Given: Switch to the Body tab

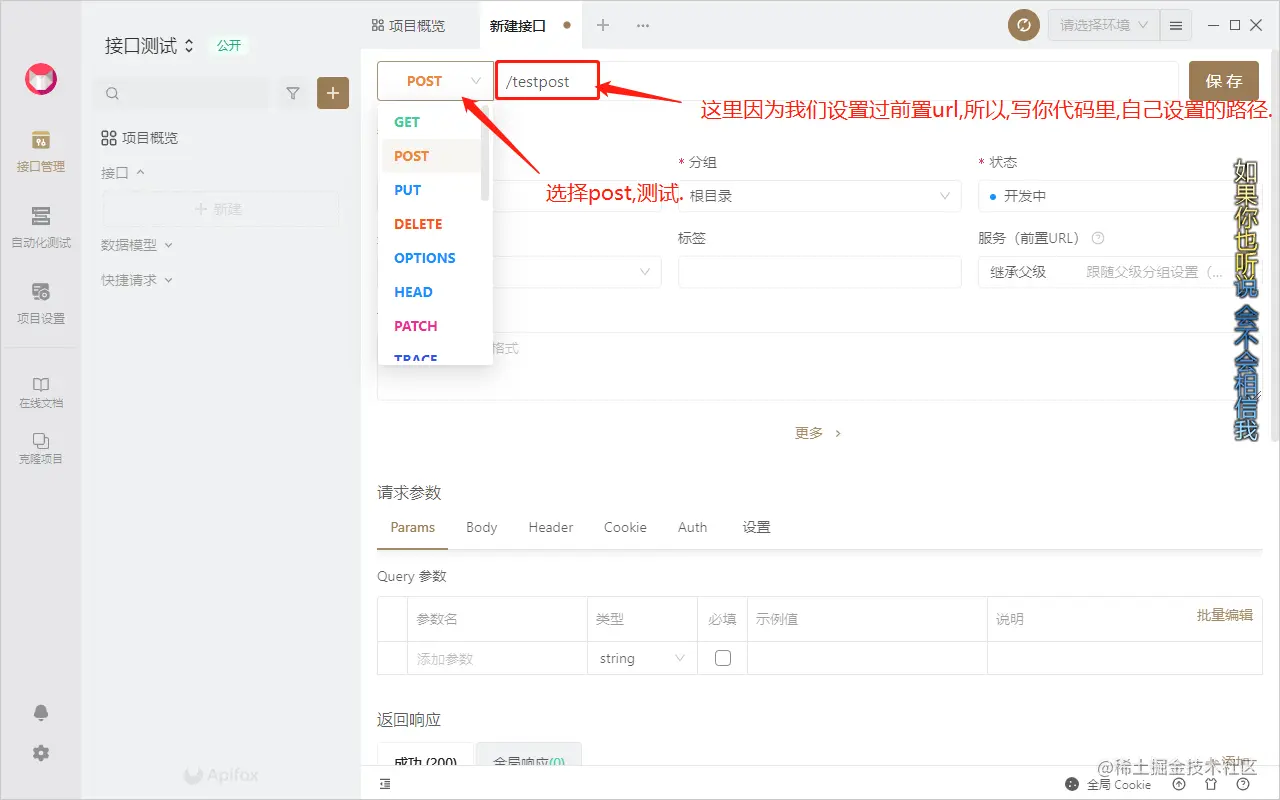Looking at the screenshot, I should coord(481,527).
